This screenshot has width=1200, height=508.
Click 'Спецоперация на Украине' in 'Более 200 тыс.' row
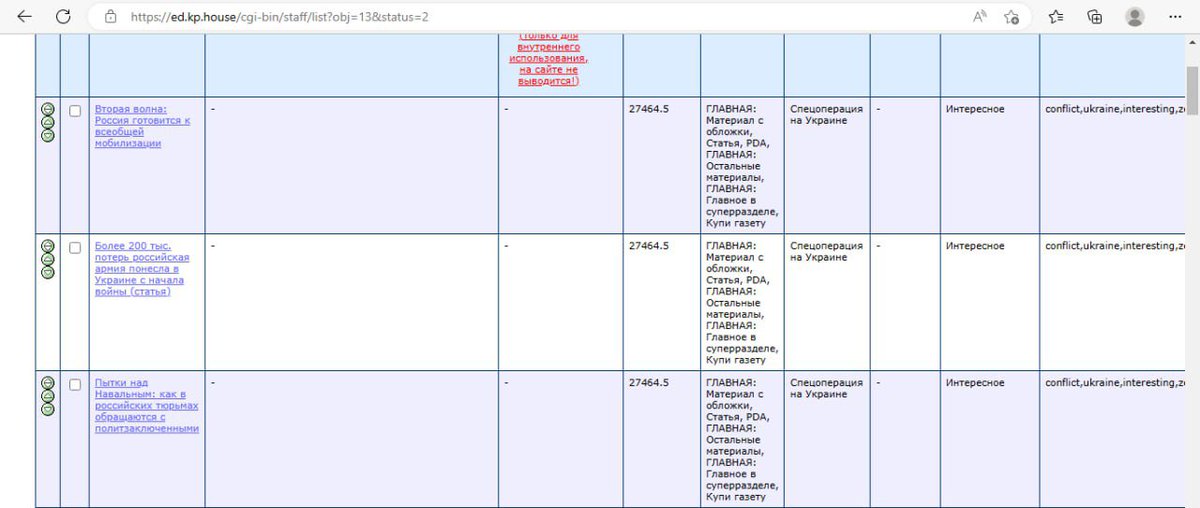[x=826, y=251]
